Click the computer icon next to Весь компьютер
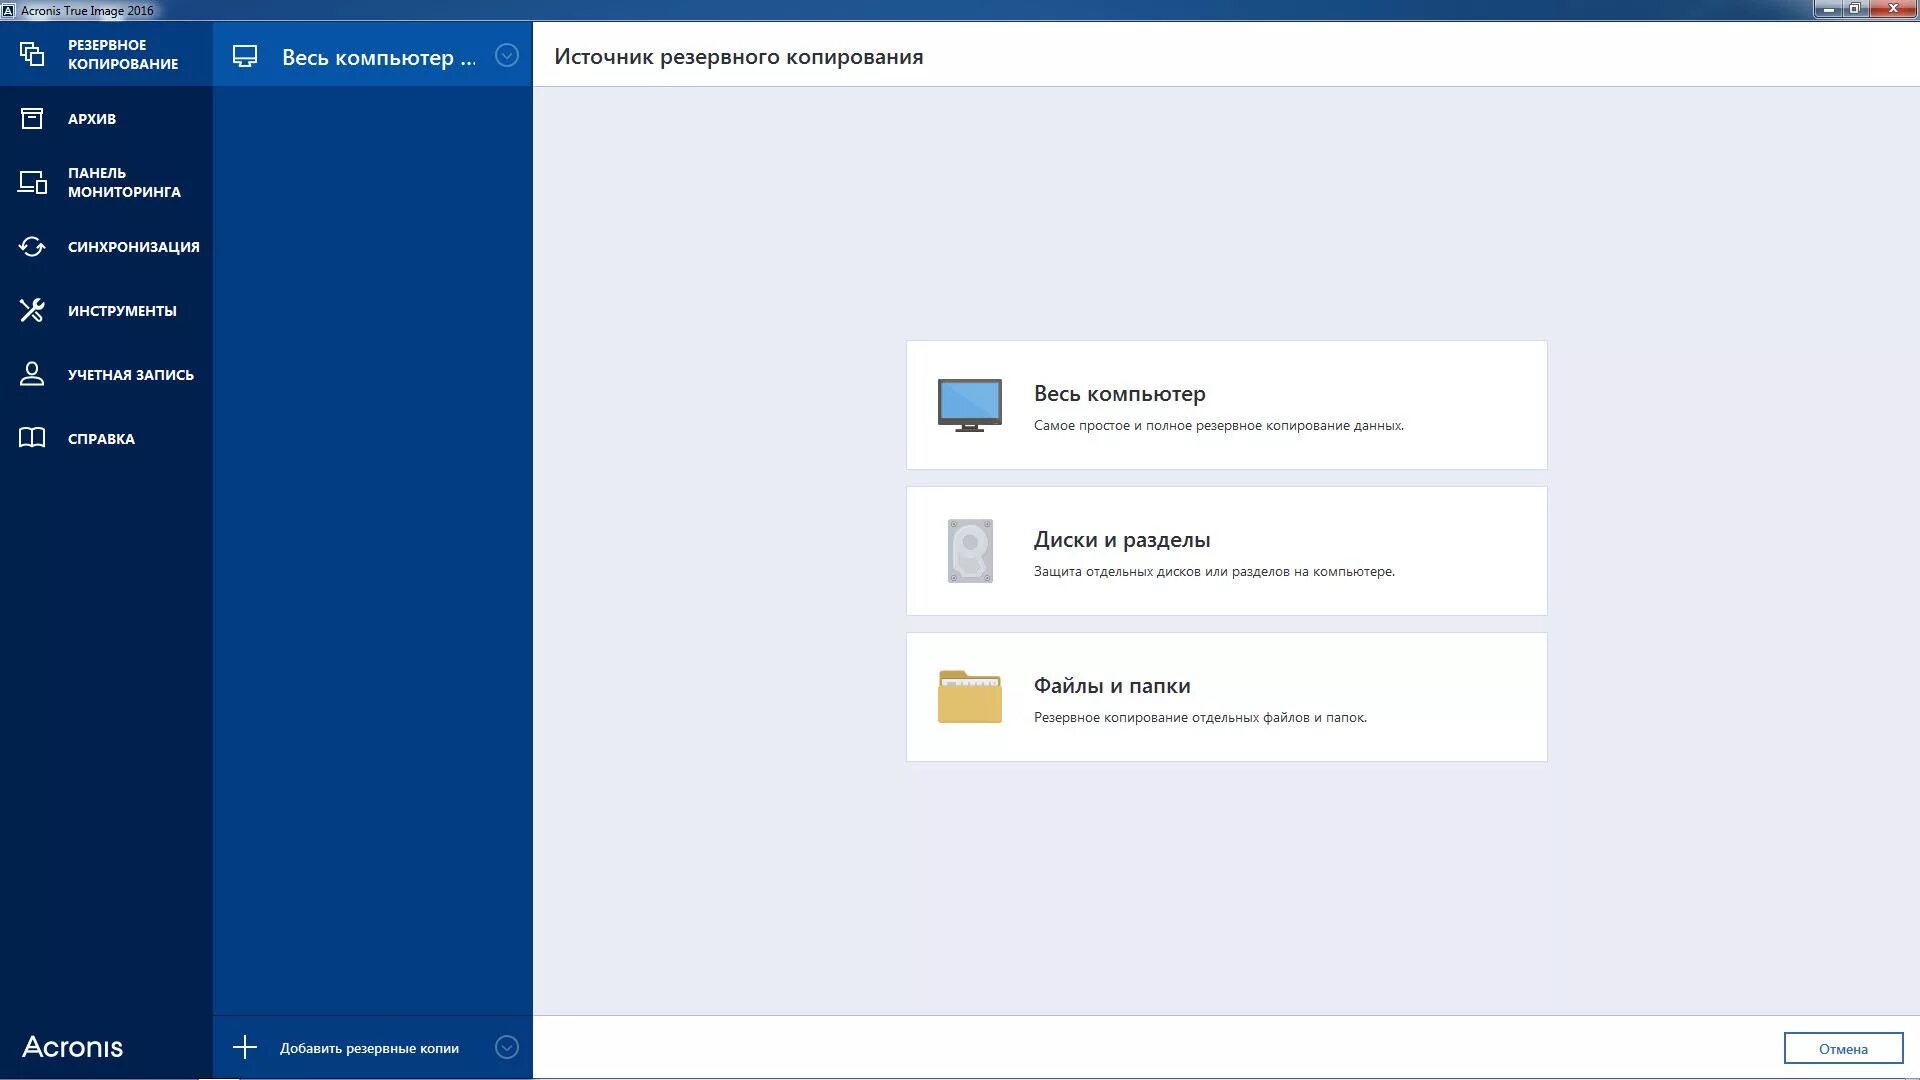The height and width of the screenshot is (1080, 1920). tap(246, 57)
